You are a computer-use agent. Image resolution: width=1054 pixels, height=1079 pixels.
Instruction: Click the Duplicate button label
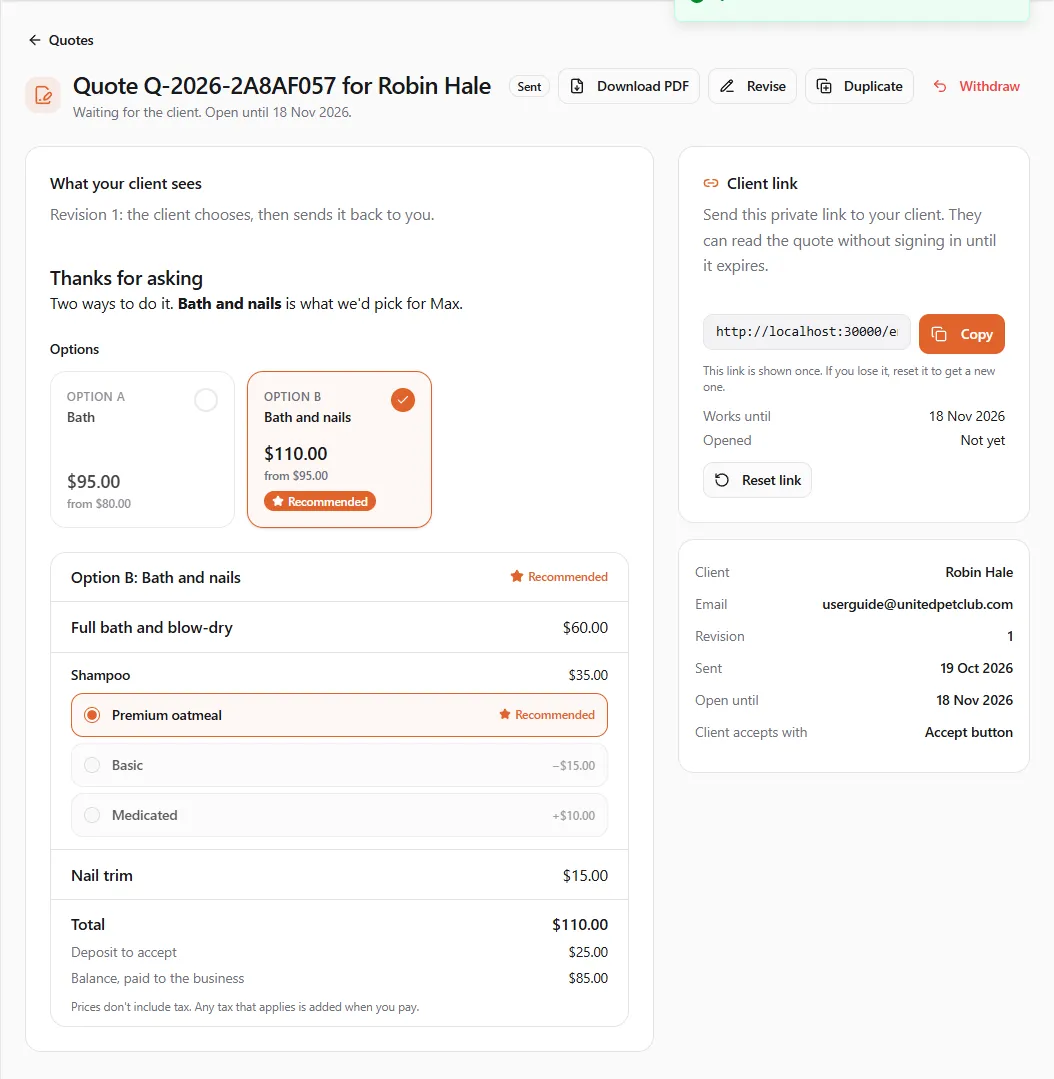point(873,86)
